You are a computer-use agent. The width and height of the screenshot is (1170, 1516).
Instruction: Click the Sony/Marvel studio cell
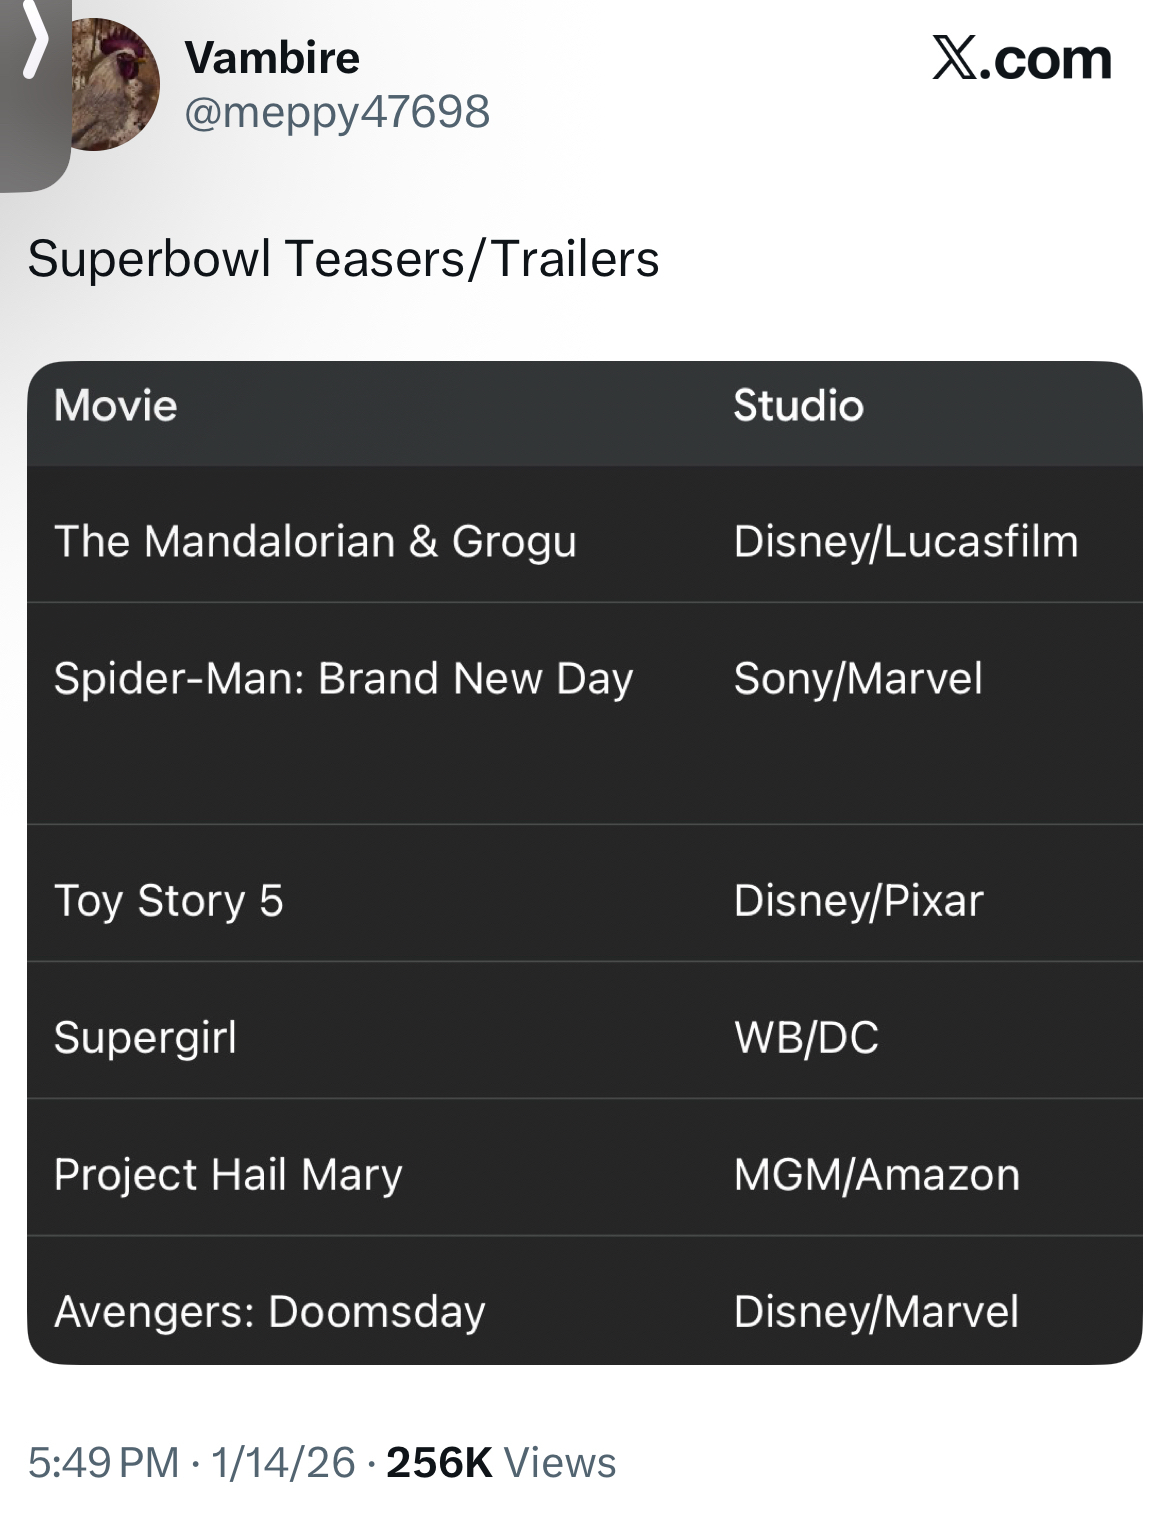tap(858, 679)
